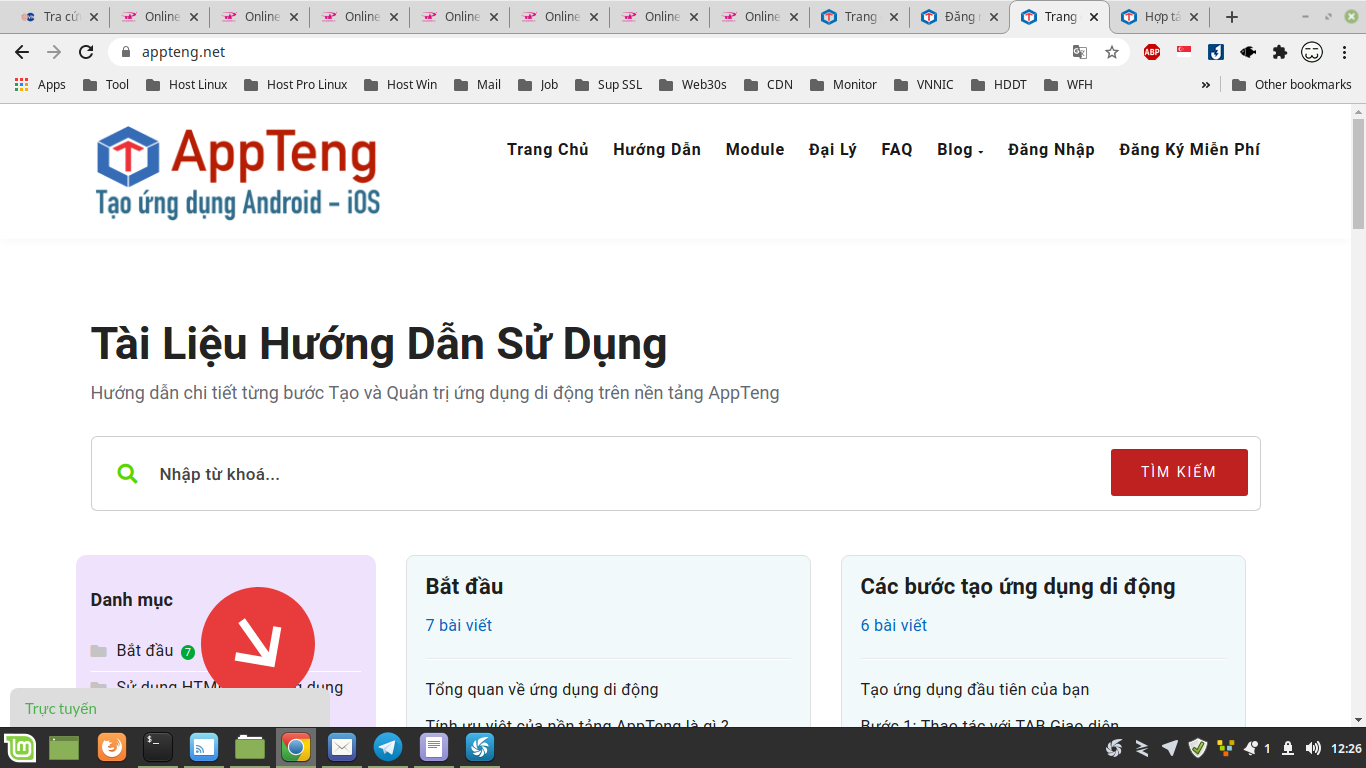The width and height of the screenshot is (1366, 768).
Task: Click the TÌM KIẾM search button
Action: point(1179,472)
